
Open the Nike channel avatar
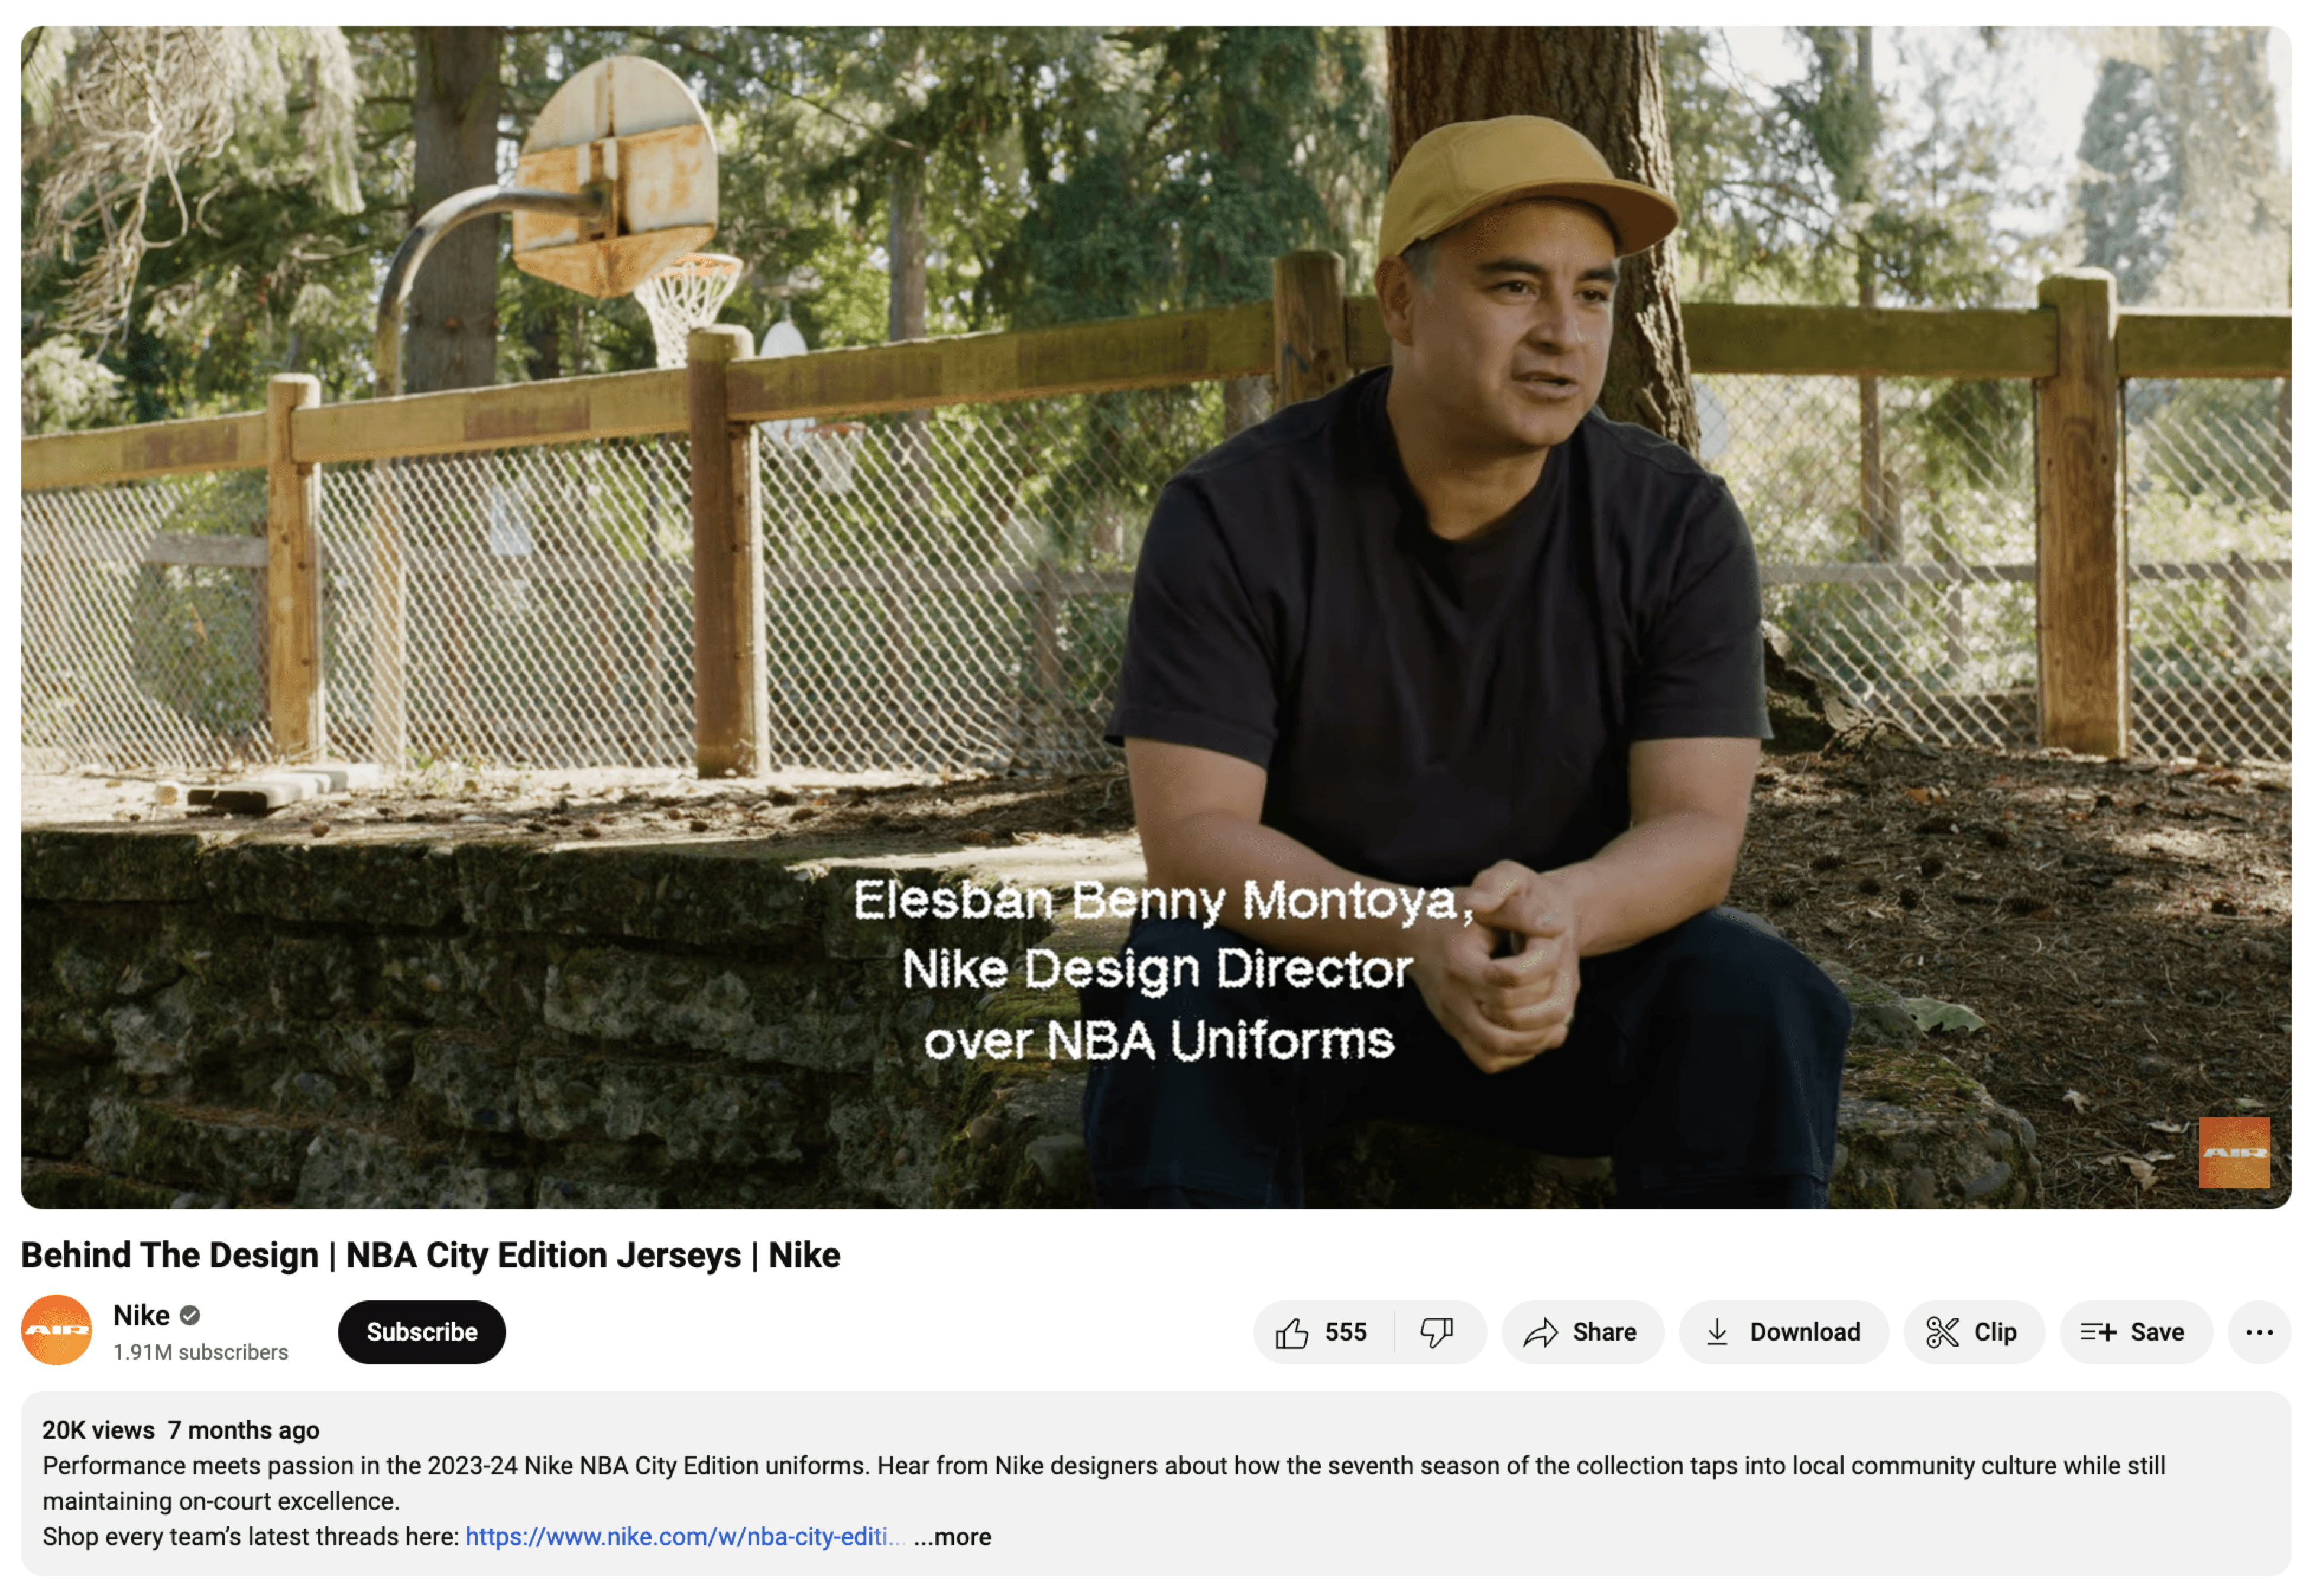tap(57, 1330)
